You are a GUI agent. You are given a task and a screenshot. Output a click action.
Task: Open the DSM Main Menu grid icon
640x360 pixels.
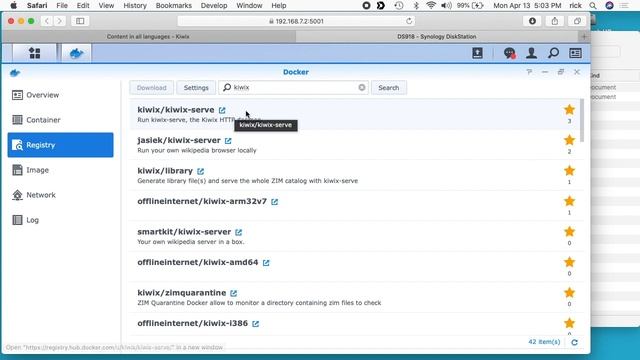(35, 53)
